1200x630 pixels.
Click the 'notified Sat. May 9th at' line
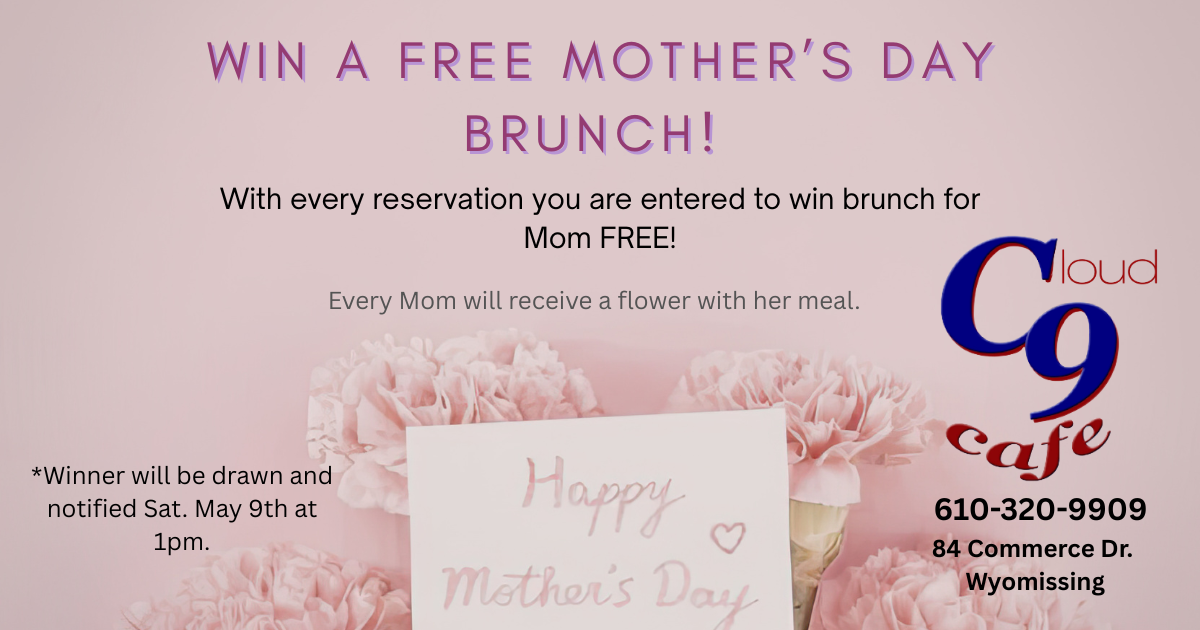coord(182,508)
